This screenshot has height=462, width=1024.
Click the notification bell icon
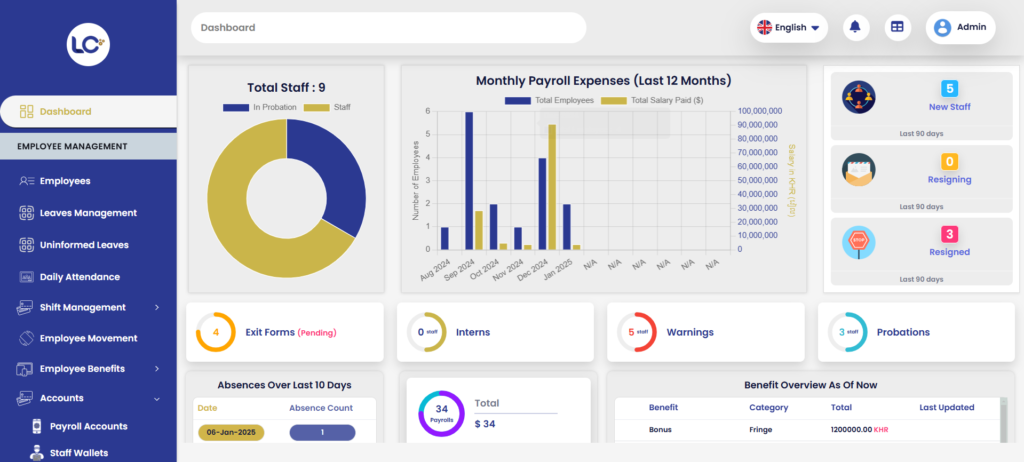pos(855,28)
